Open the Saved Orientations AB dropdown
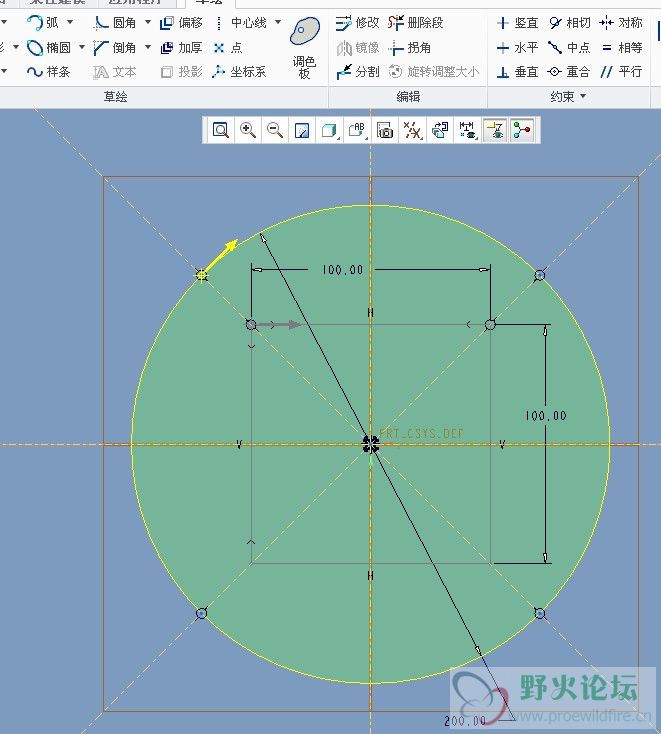Image resolution: width=661 pixels, height=734 pixels. 357,130
